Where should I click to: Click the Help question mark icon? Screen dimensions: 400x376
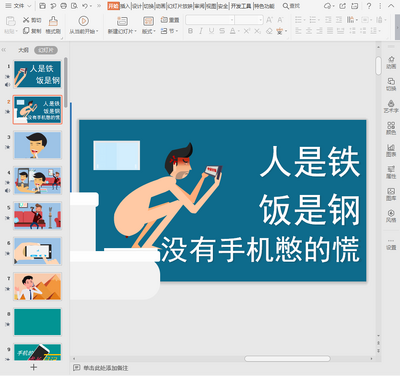point(369,6)
